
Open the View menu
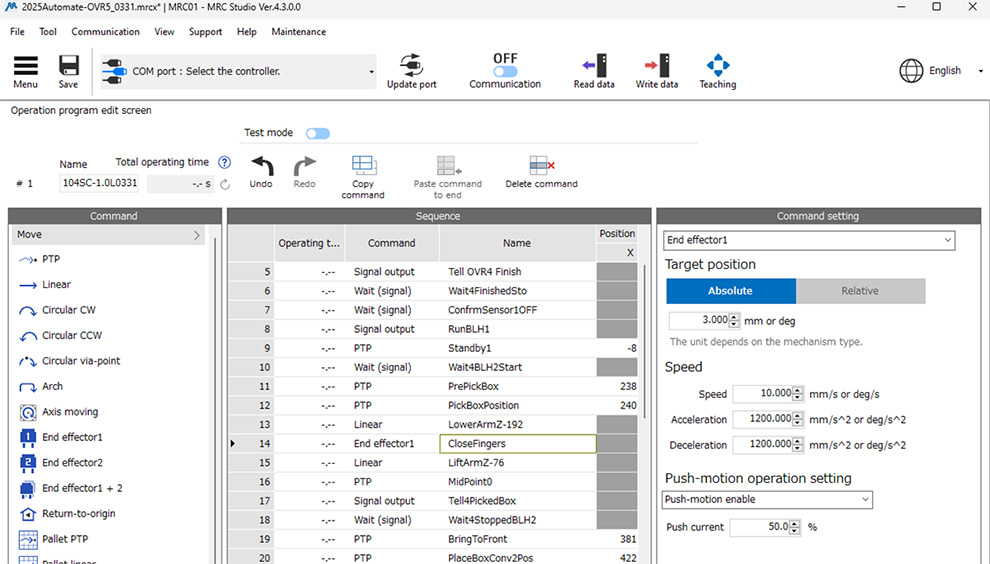164,32
